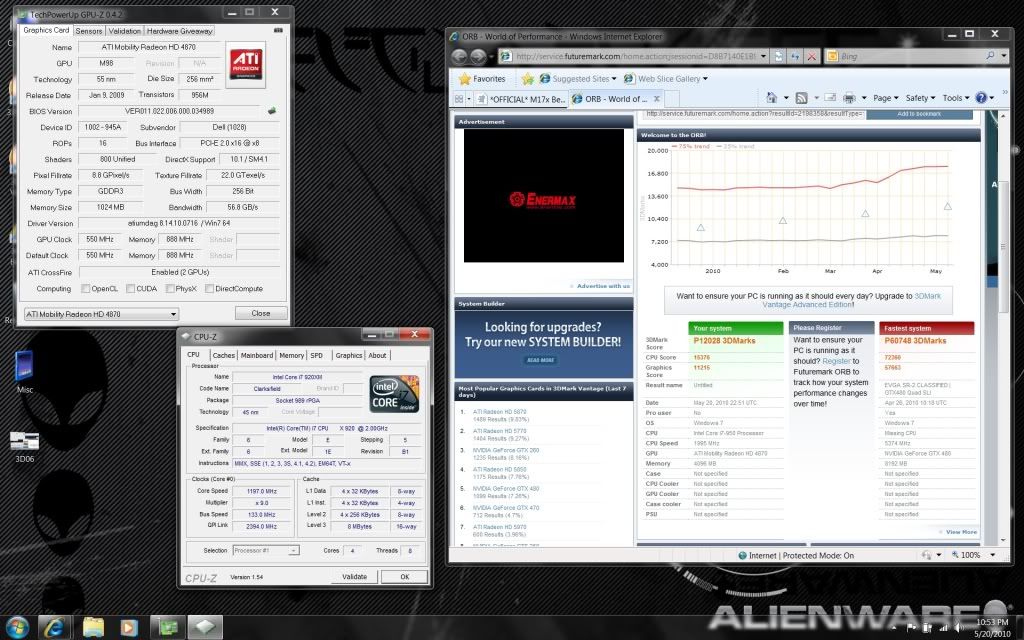Open Windows Explorer folder from the taskbar
1024x640 pixels.
coord(93,628)
